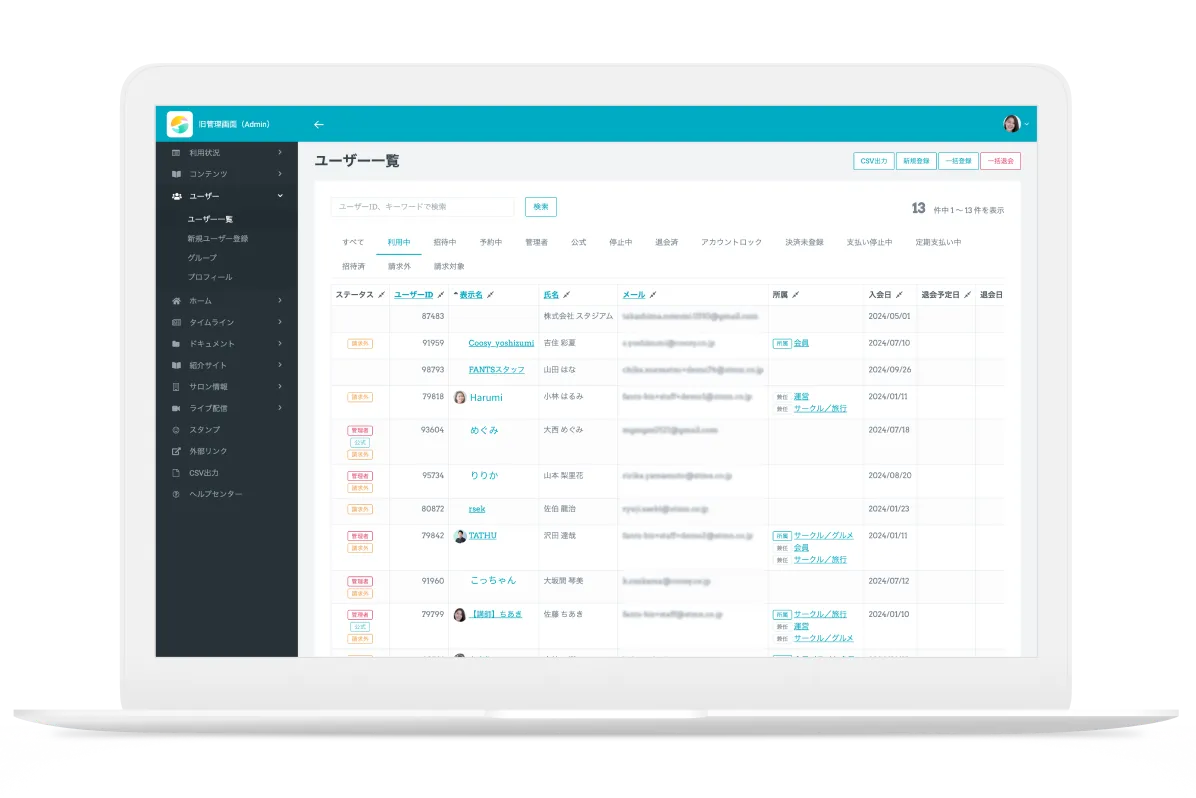Image resolution: width=1196 pixels, height=798 pixels.
Task: Select the 請求対象 filter tab
Action: click(x=449, y=266)
